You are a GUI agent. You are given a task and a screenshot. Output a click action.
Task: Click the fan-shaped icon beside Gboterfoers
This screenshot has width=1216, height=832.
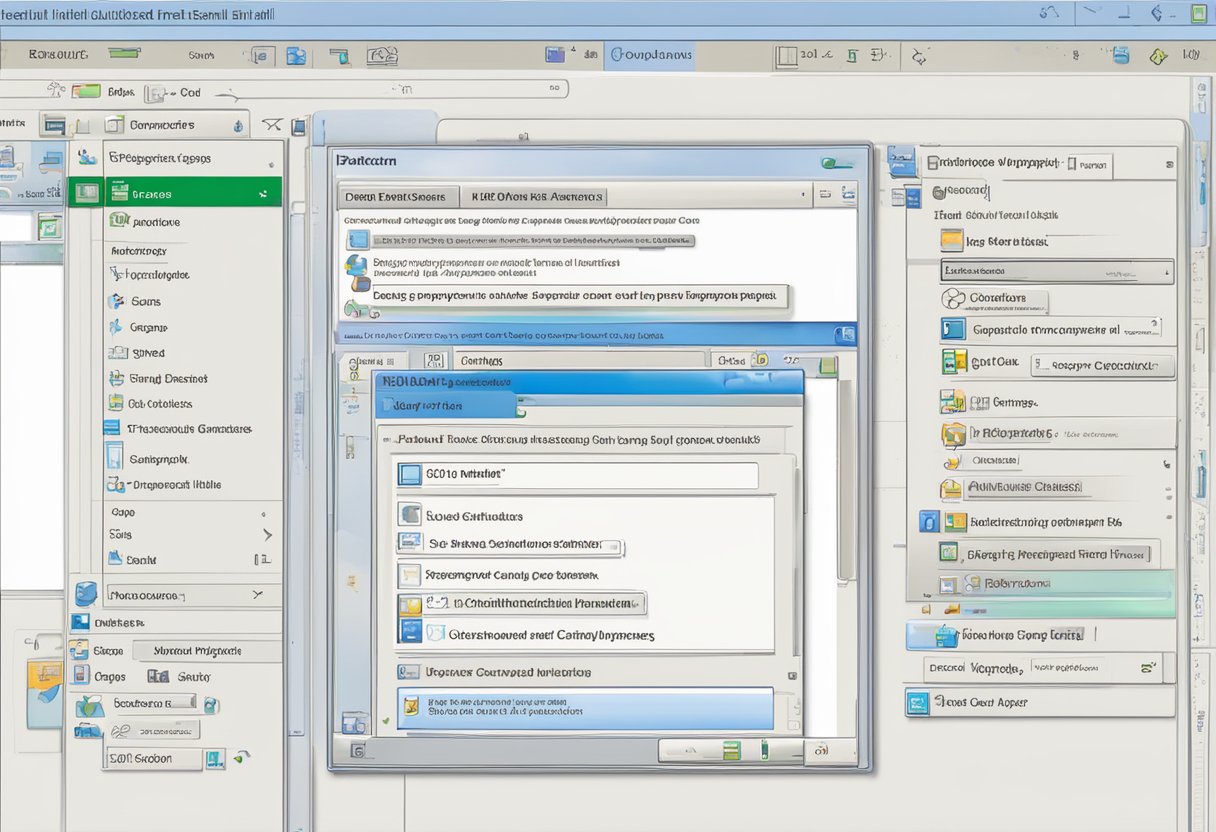tap(954, 298)
